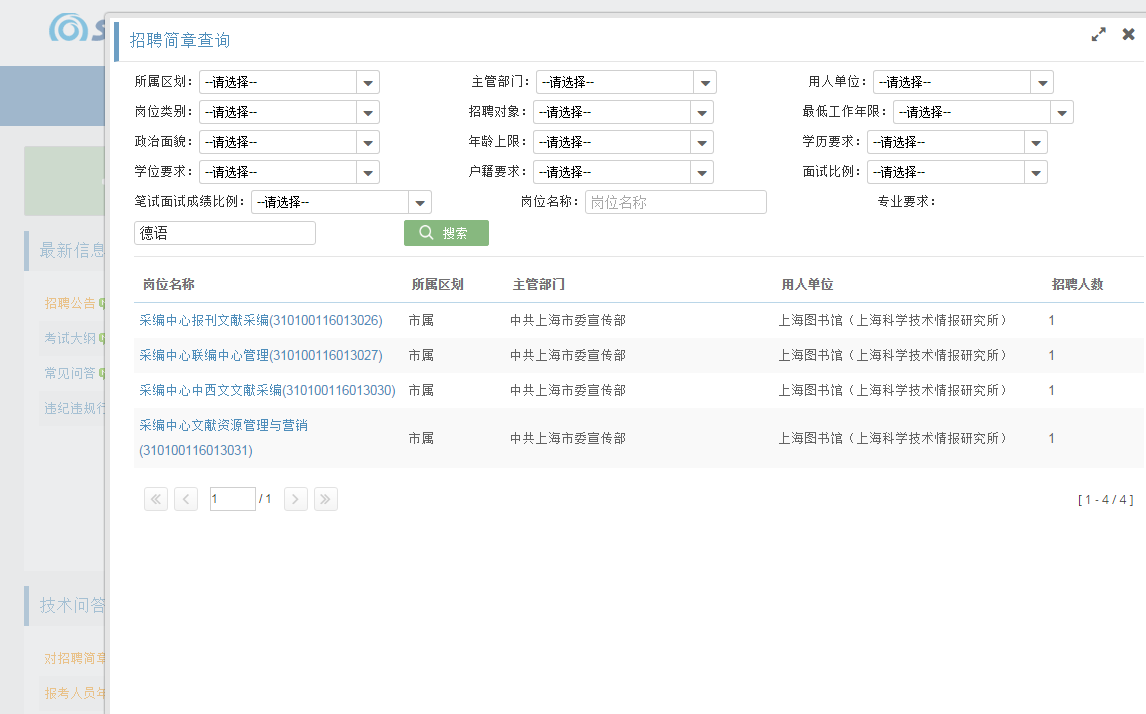The image size is (1146, 714).
Task: Click the 用人单位 column header
Action: point(808,284)
